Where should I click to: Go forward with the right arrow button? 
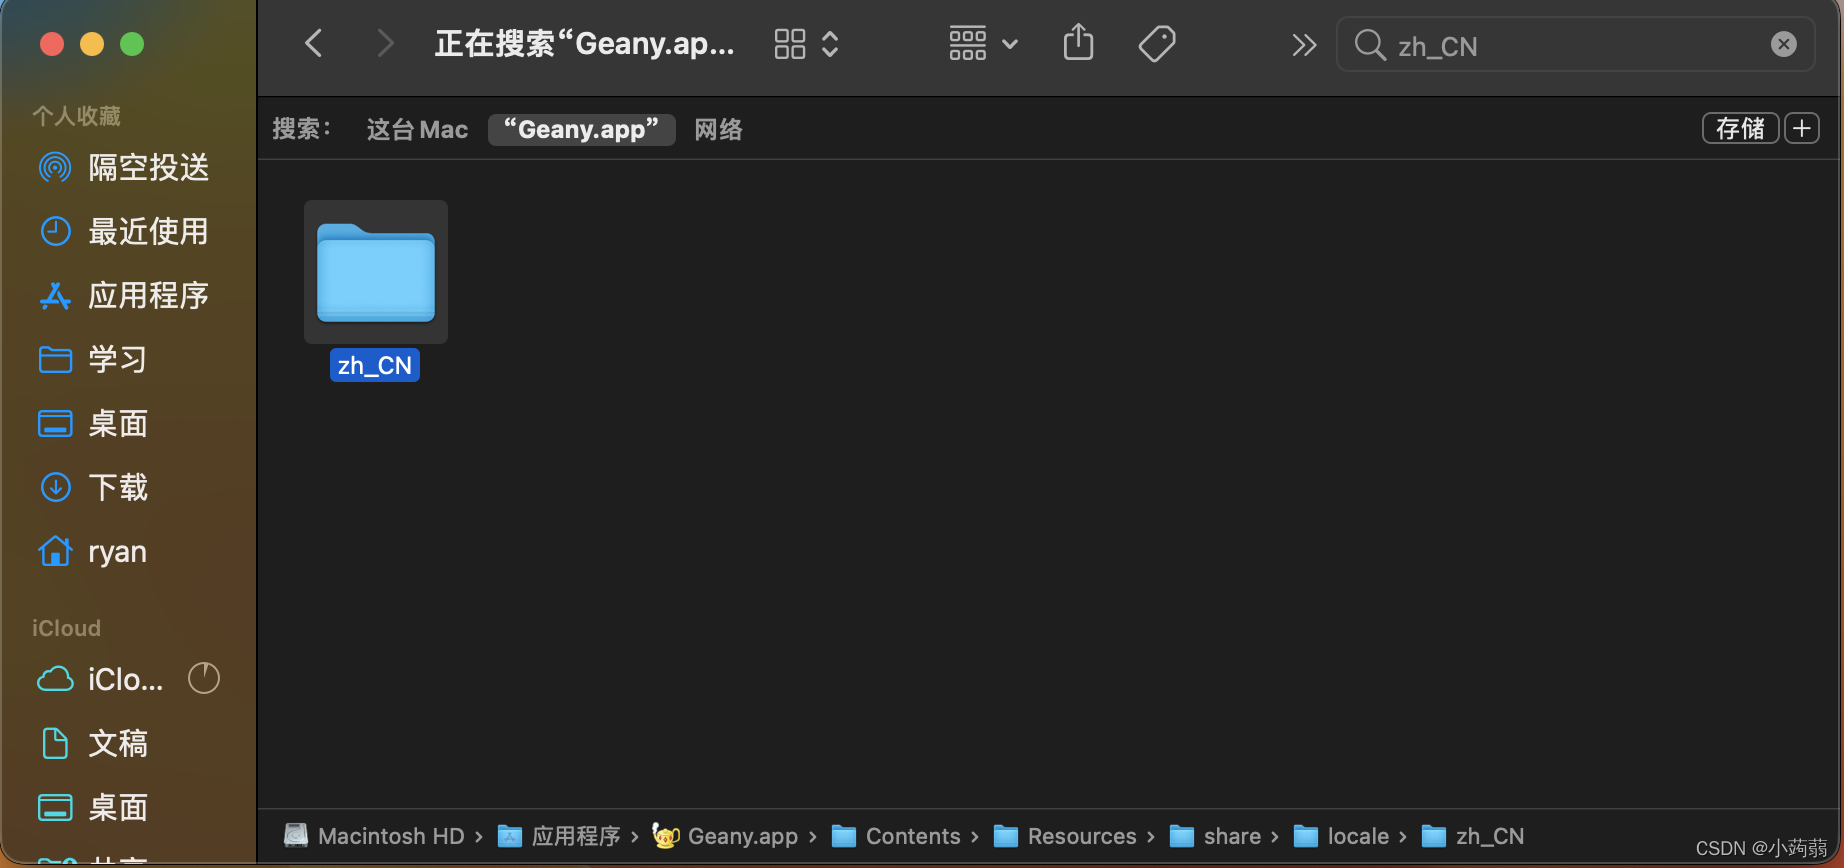[x=385, y=43]
